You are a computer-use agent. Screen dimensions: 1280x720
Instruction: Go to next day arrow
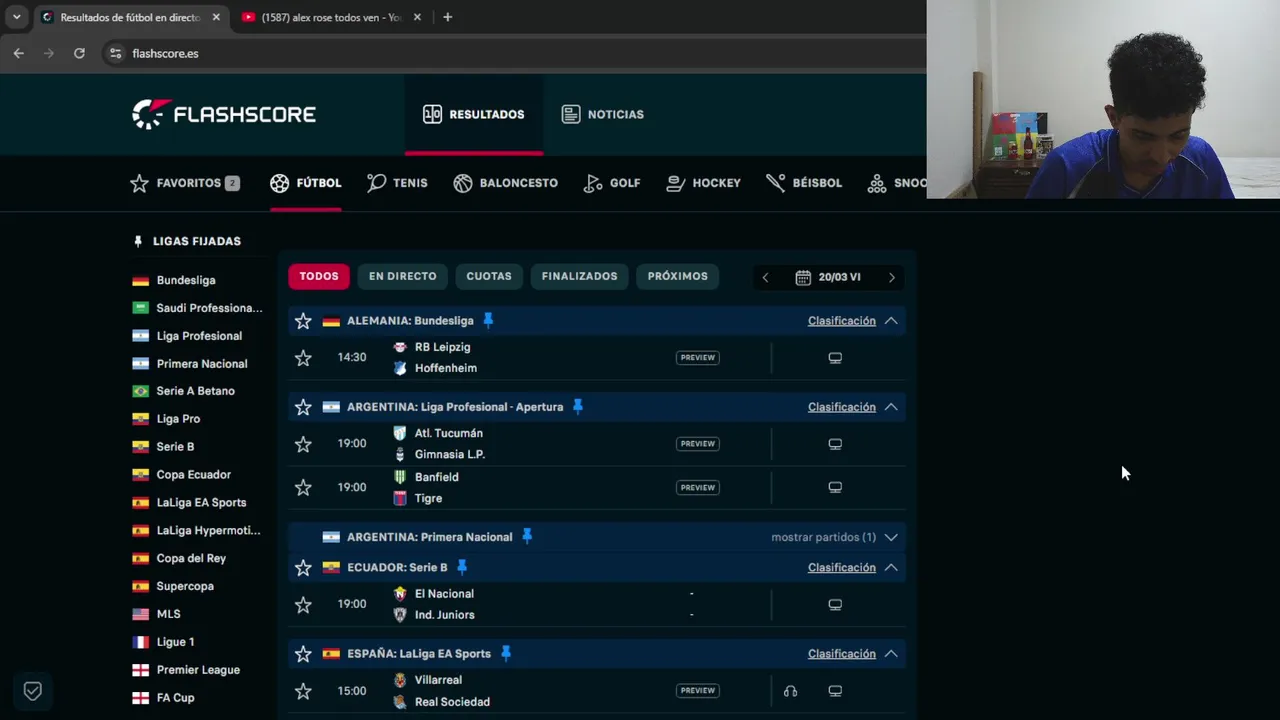[892, 277]
